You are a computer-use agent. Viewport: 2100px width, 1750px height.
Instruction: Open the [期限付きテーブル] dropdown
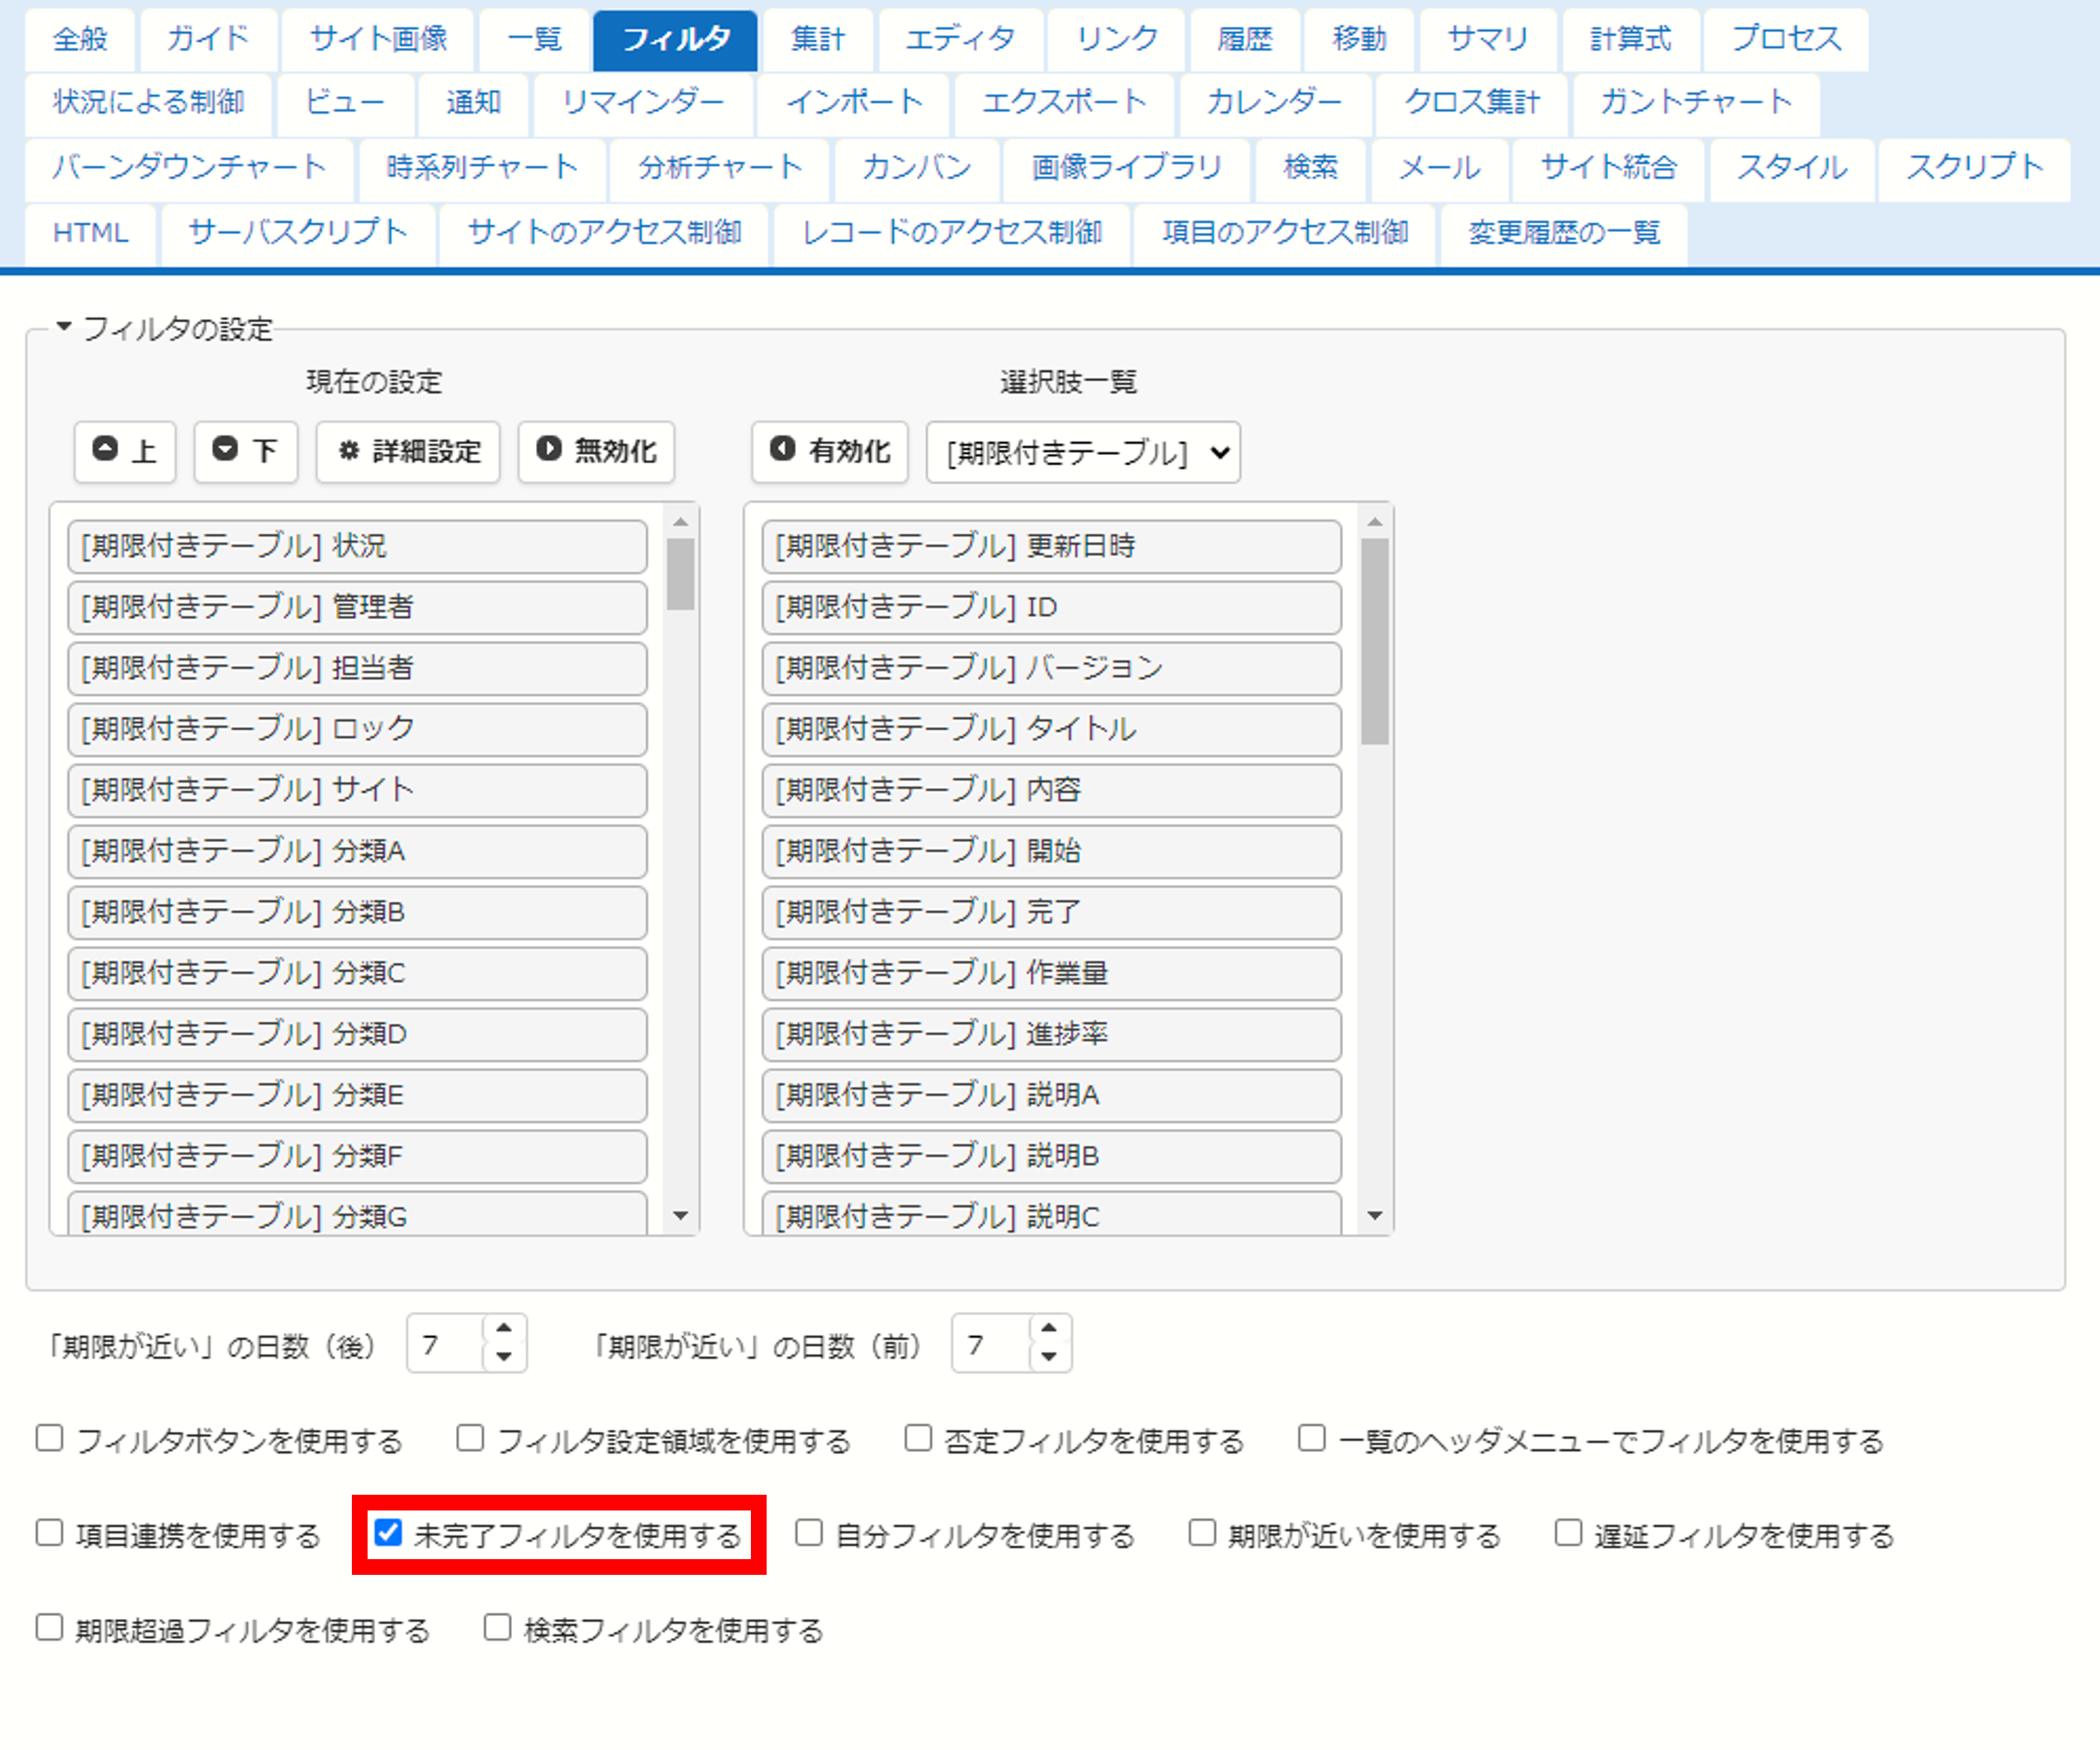[1084, 453]
